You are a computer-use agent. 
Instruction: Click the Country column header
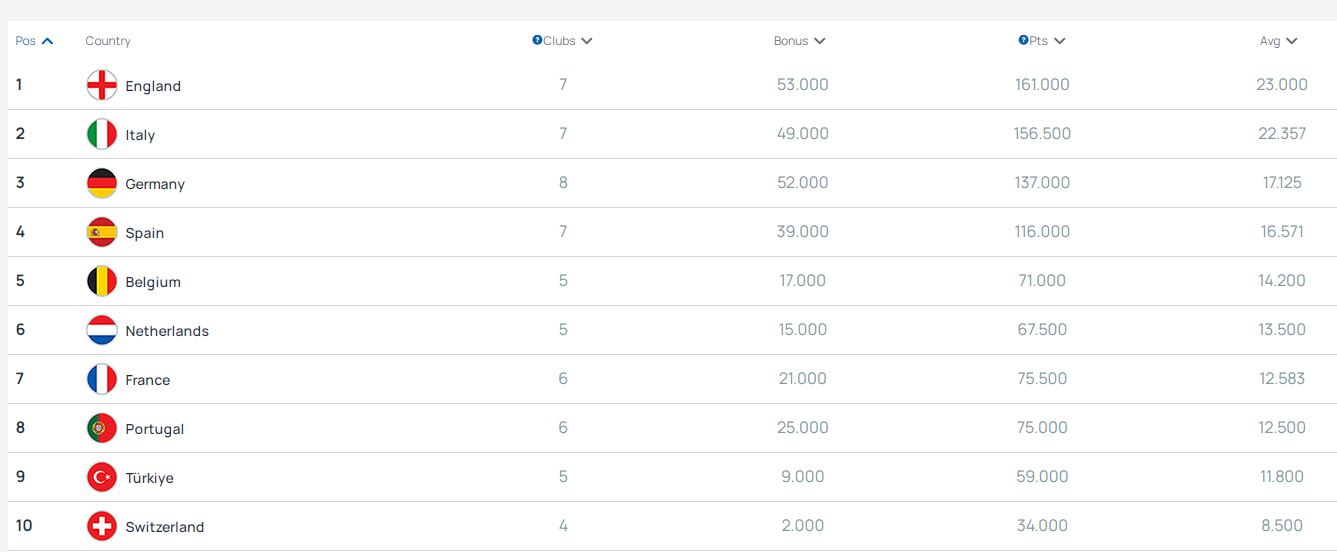[108, 41]
